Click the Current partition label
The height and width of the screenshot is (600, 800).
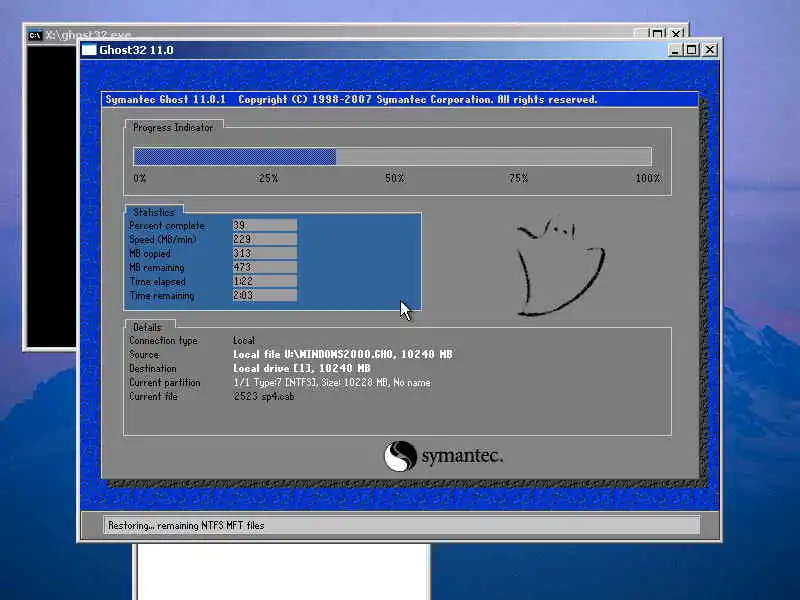click(x=164, y=382)
